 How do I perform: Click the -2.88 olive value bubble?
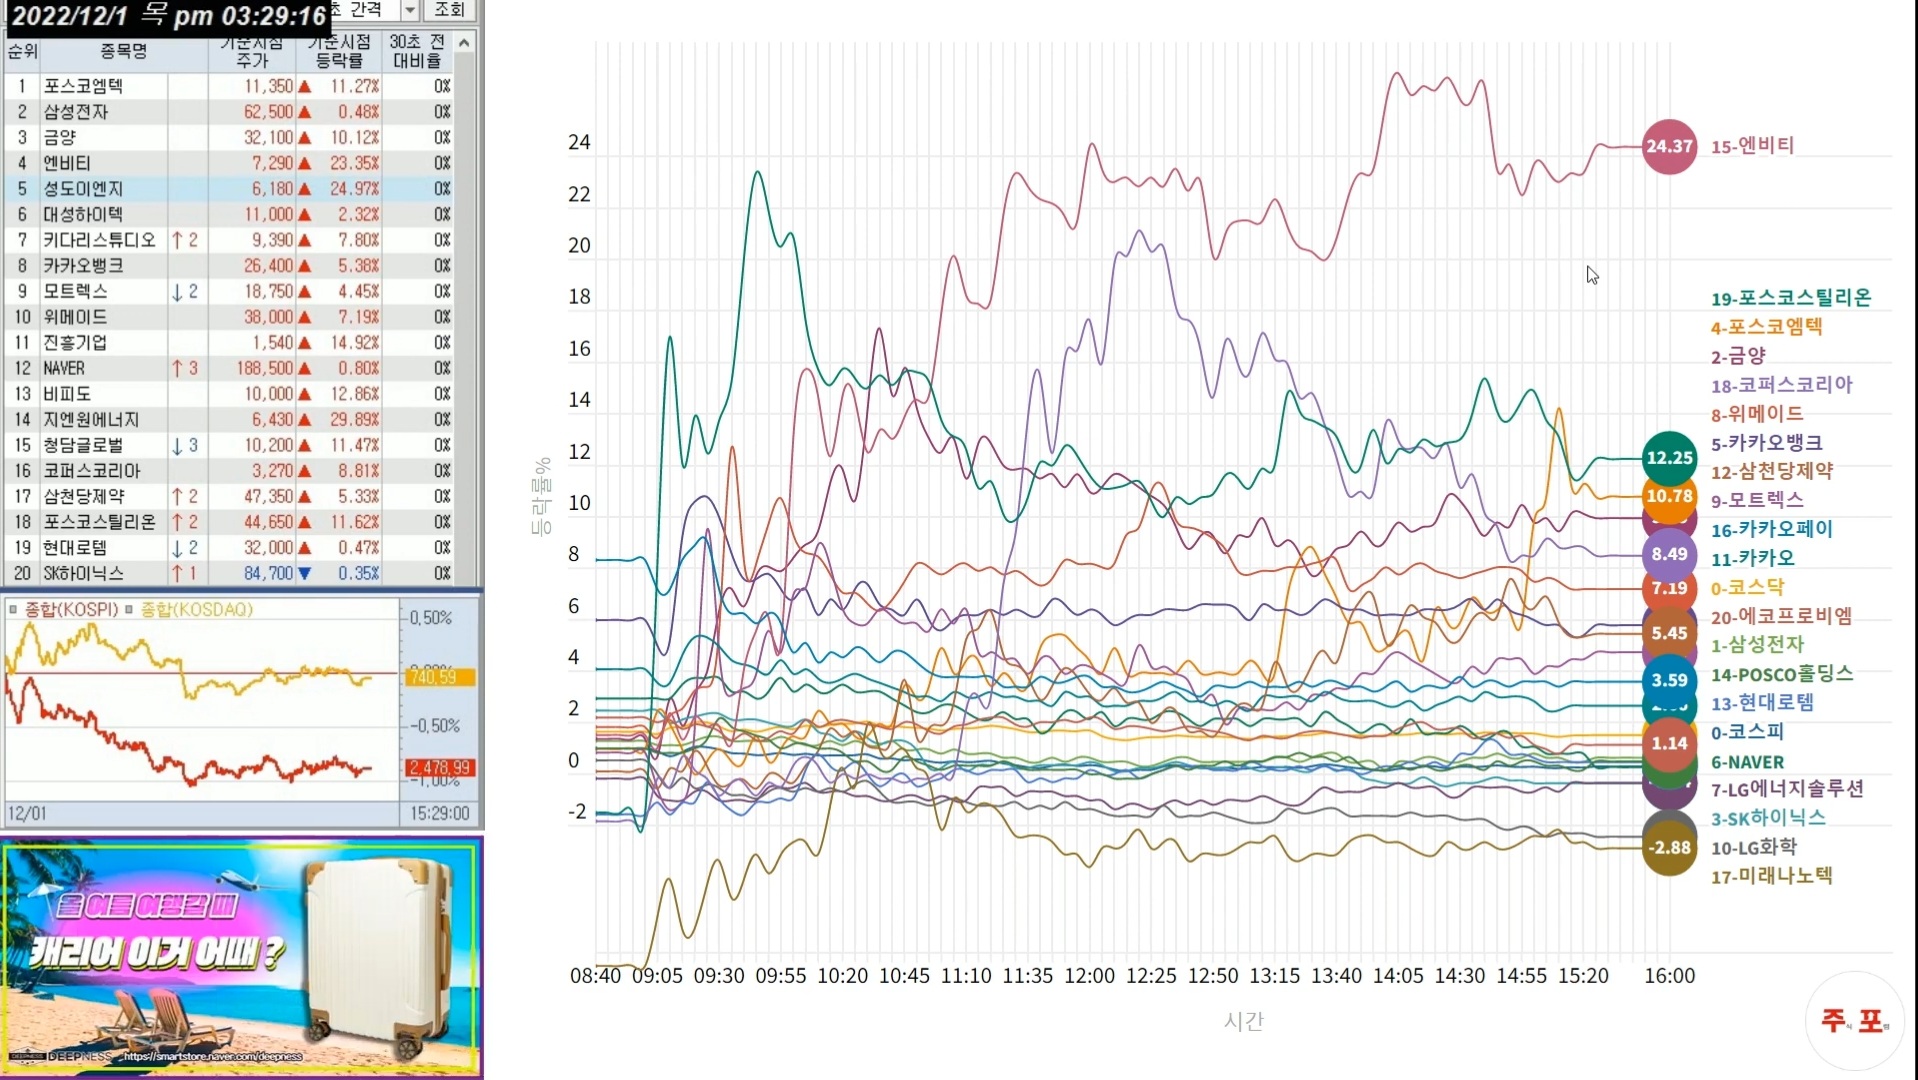coord(1669,848)
